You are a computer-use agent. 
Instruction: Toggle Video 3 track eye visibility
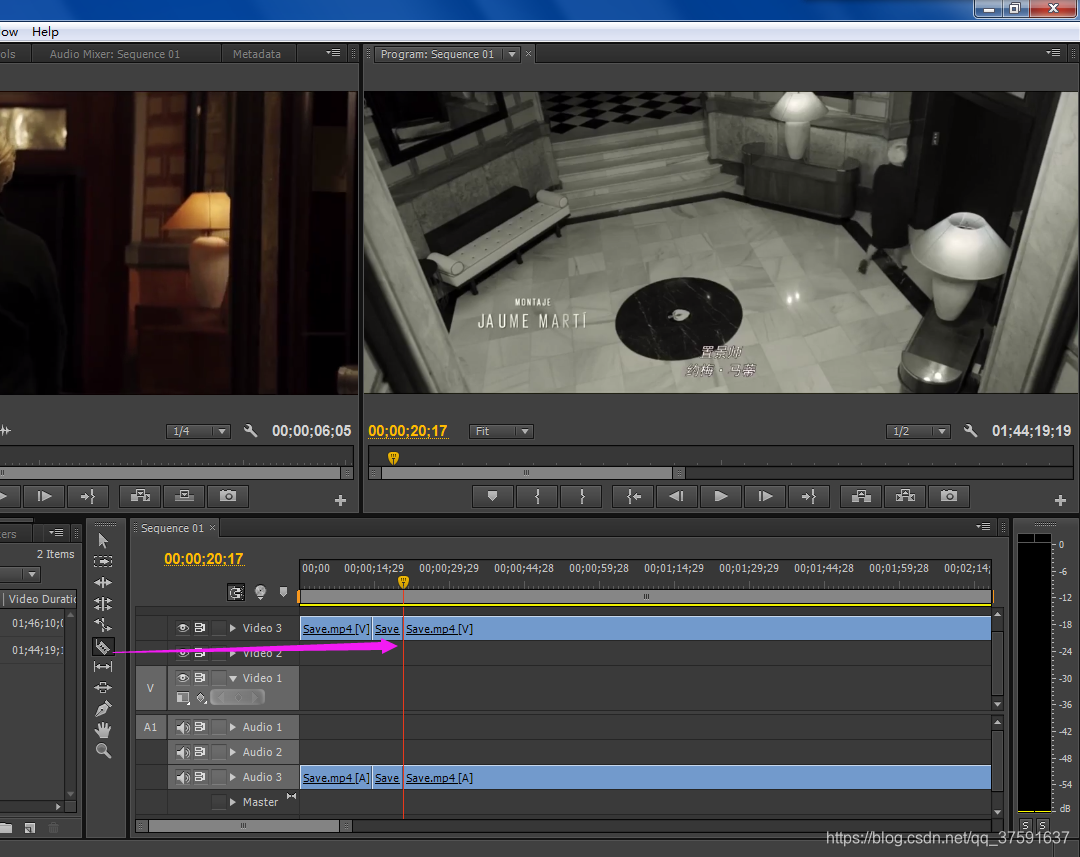tap(183, 628)
